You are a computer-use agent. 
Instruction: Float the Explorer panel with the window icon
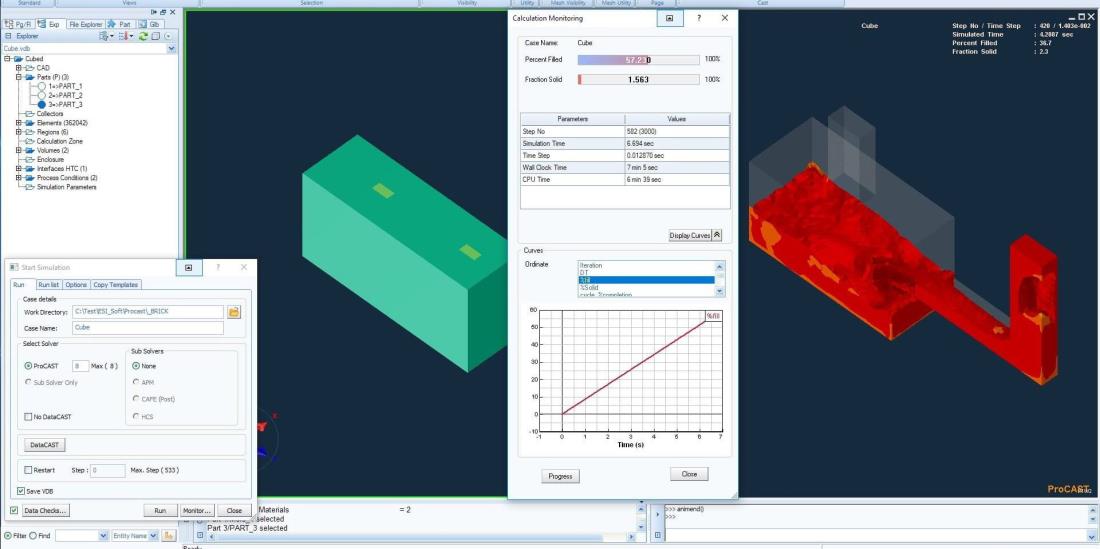pos(163,13)
